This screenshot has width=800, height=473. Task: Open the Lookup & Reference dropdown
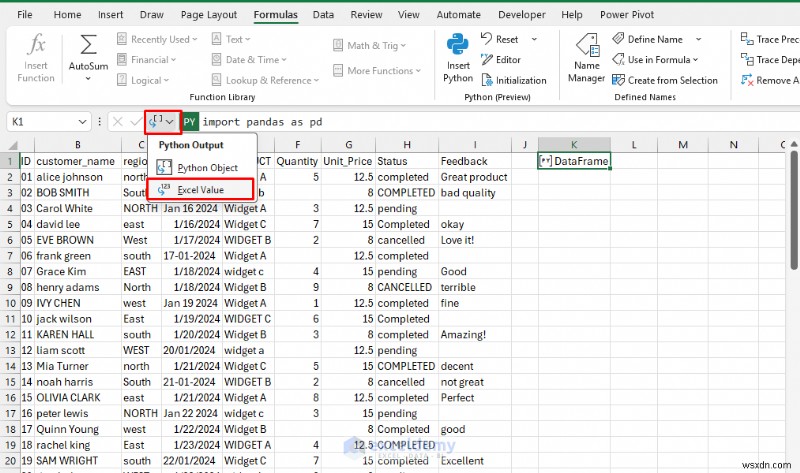[265, 80]
